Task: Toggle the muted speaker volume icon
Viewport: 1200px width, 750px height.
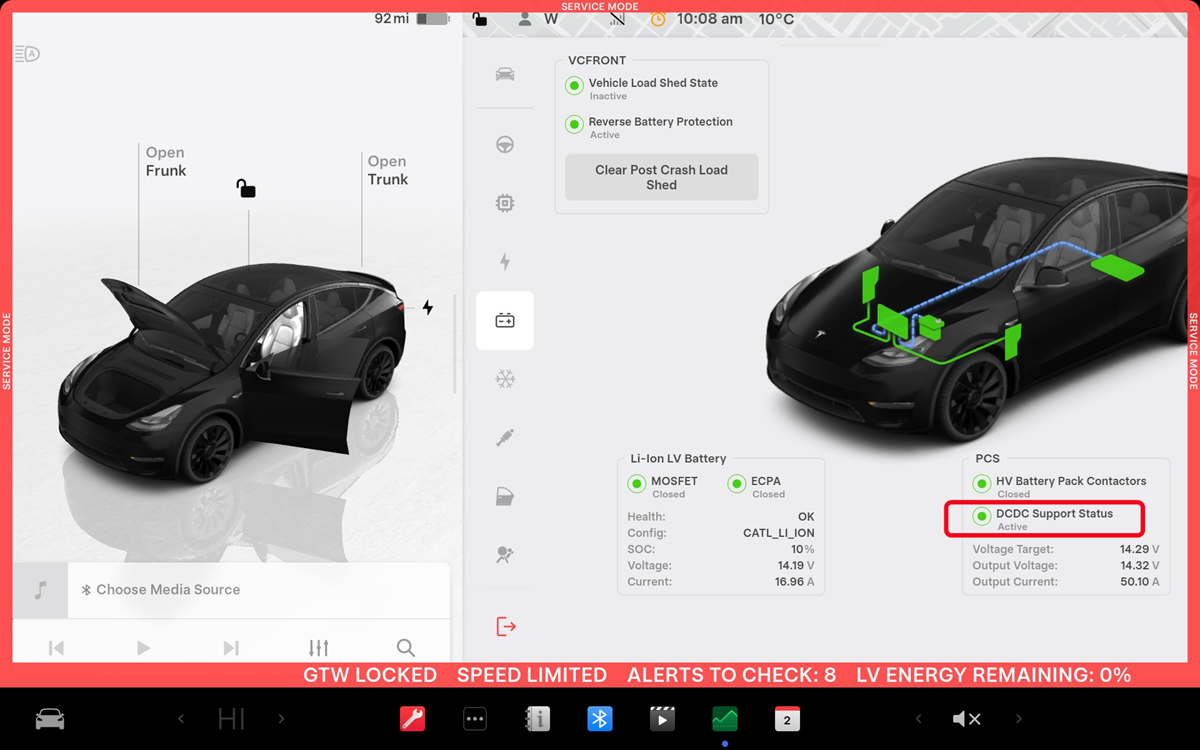Action: click(966, 719)
